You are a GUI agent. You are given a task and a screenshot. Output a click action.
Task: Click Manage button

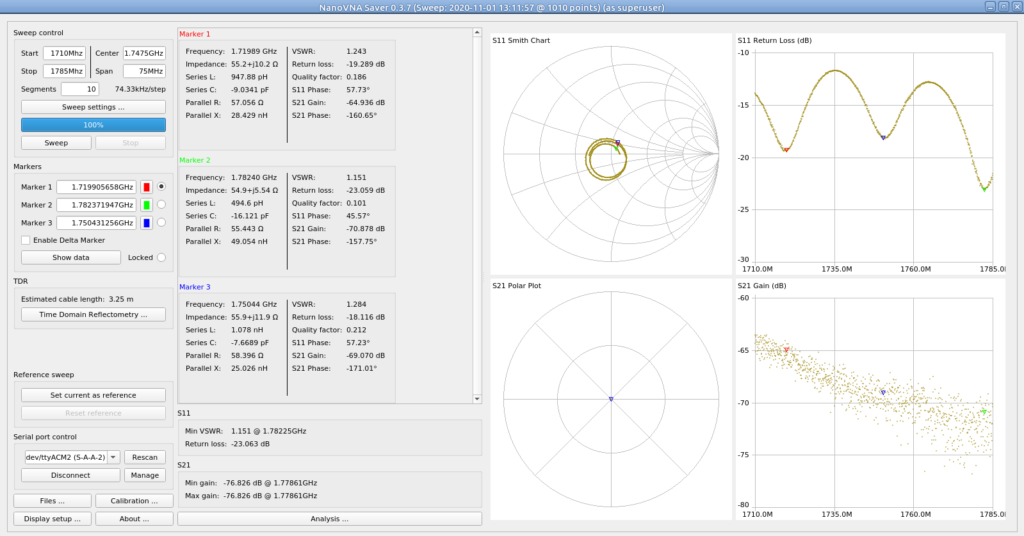click(x=145, y=475)
